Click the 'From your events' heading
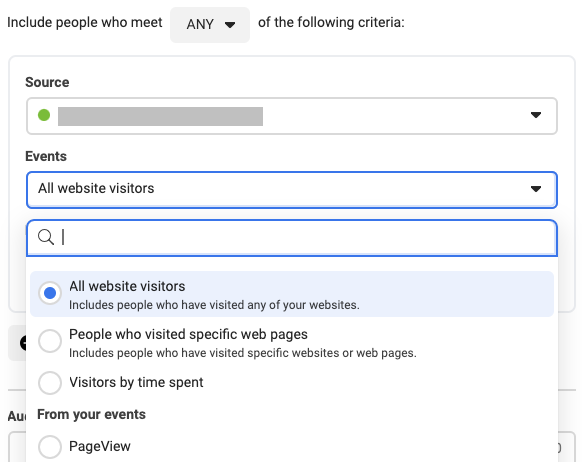This screenshot has height=462, width=582. coord(91,415)
